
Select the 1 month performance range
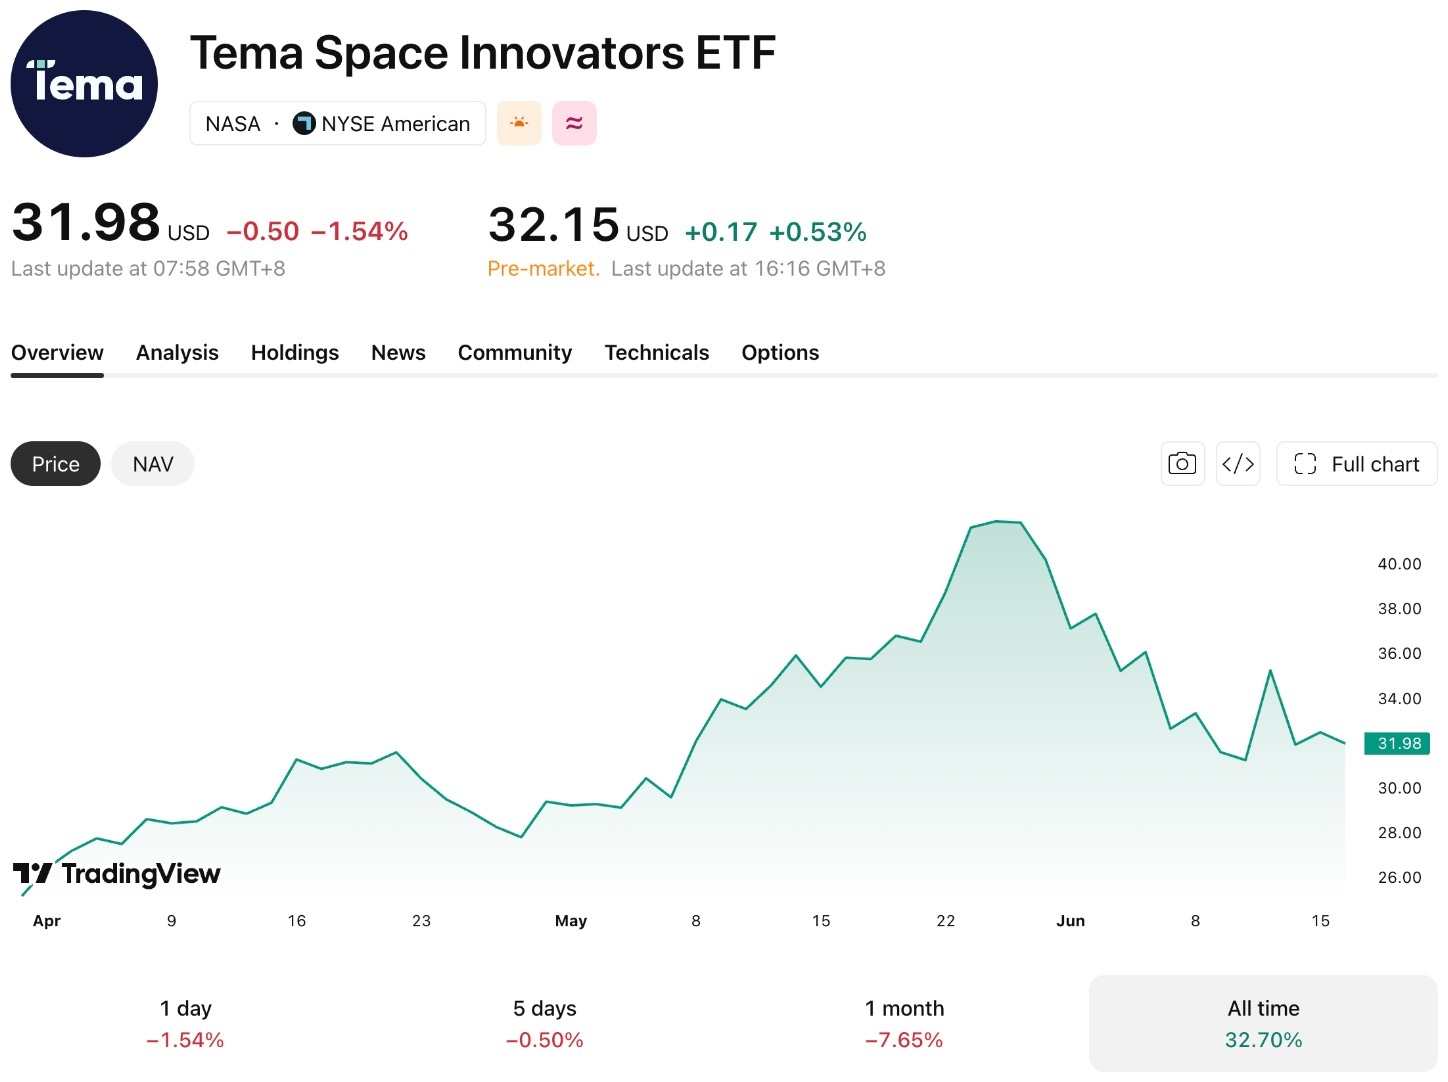click(904, 1024)
